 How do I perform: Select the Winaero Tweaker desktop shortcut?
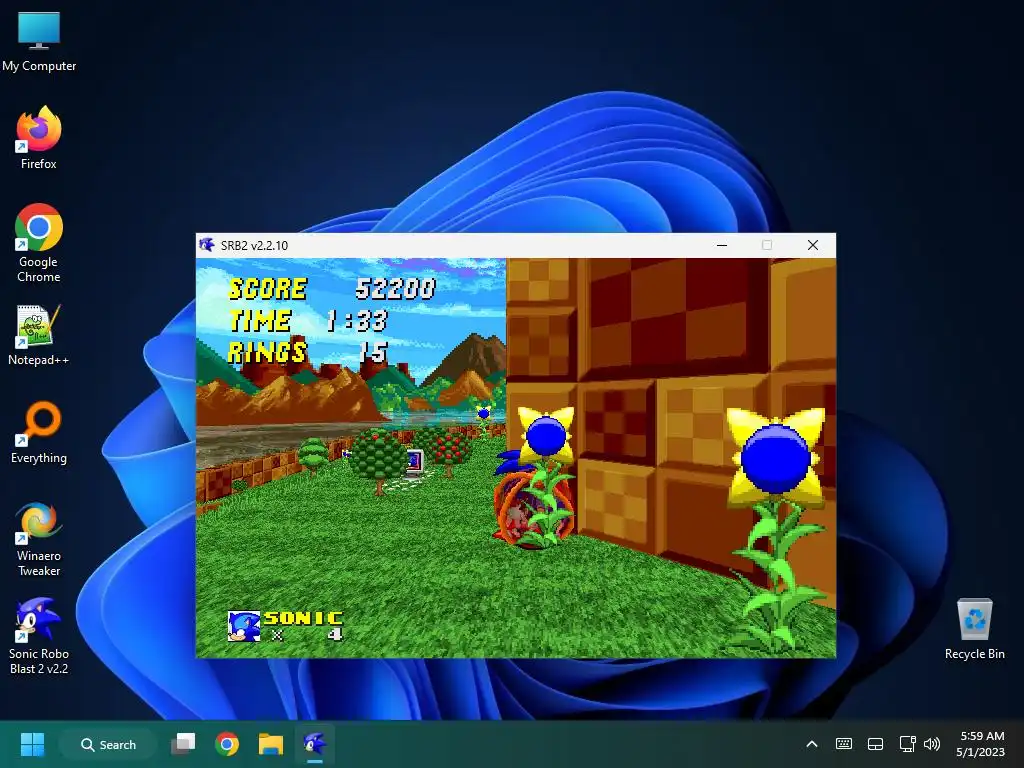[39, 538]
